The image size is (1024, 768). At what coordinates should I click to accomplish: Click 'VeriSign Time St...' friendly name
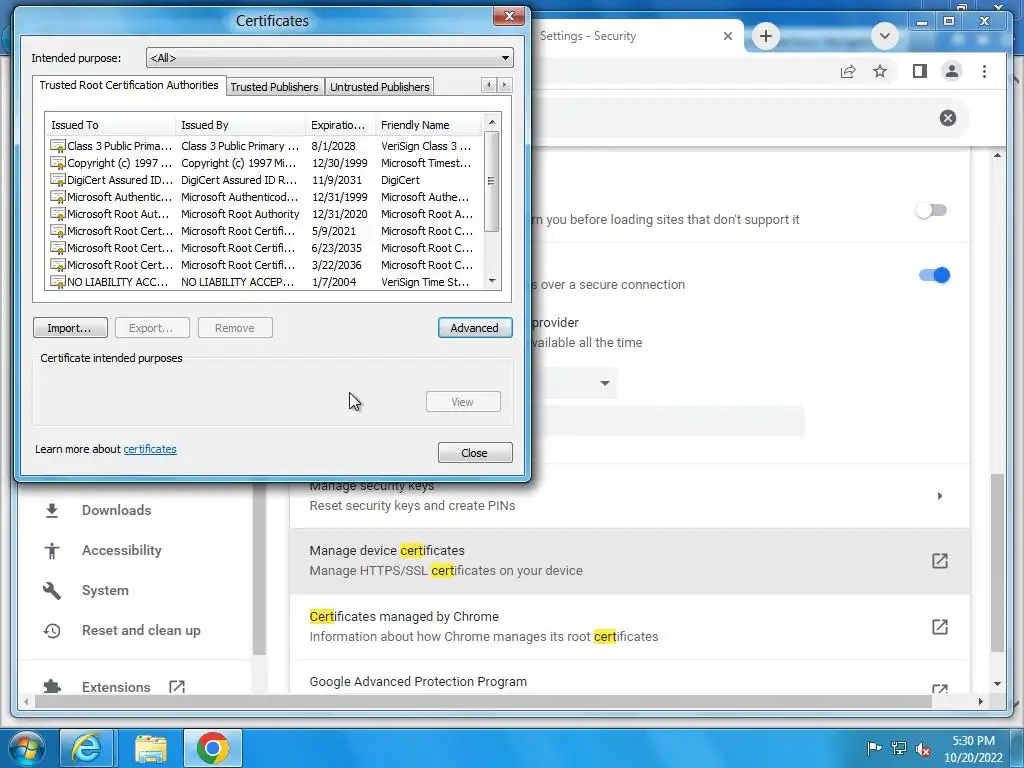(x=425, y=282)
